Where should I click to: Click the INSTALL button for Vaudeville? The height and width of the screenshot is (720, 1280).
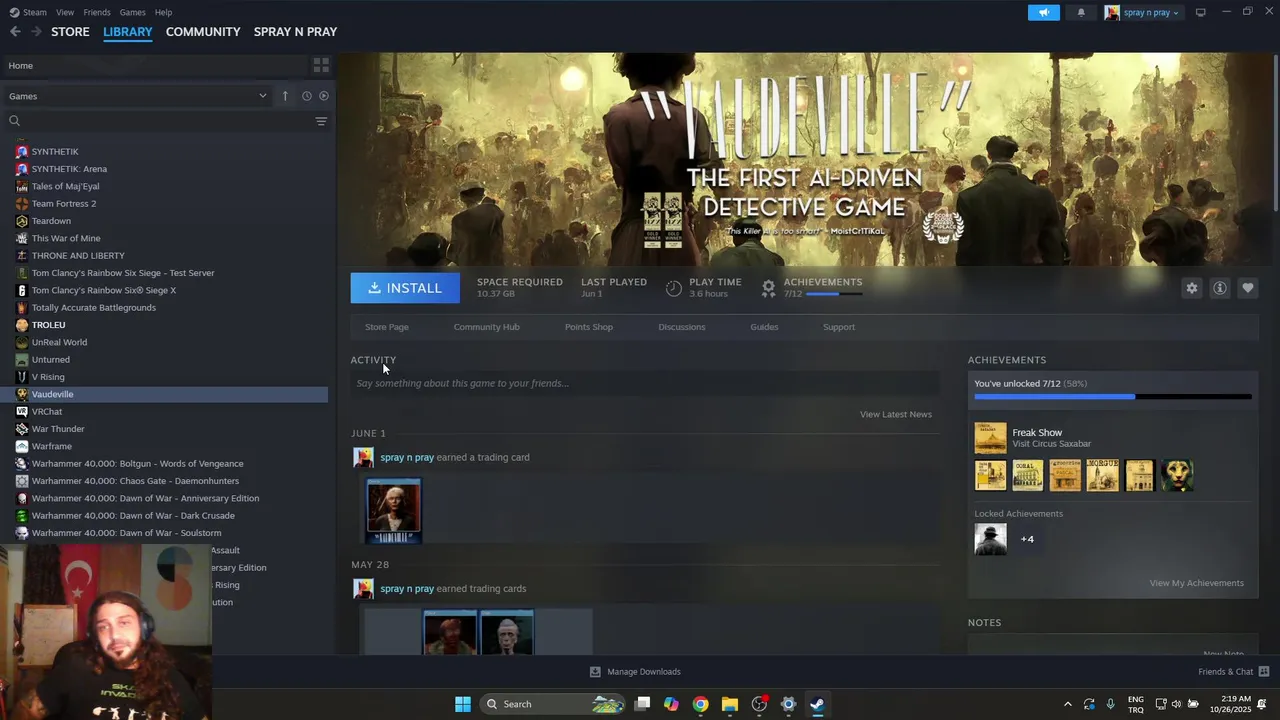(x=405, y=288)
